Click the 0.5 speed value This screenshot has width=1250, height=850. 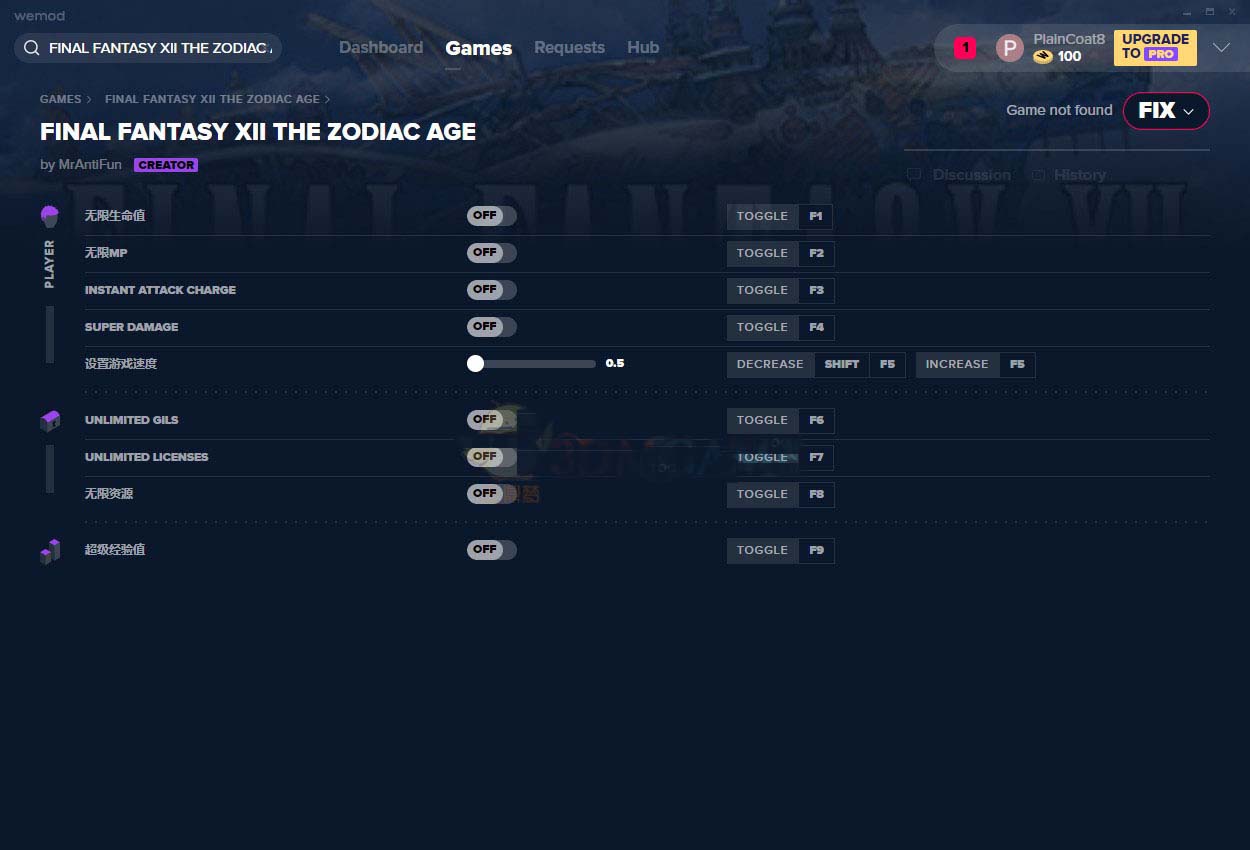click(x=615, y=364)
